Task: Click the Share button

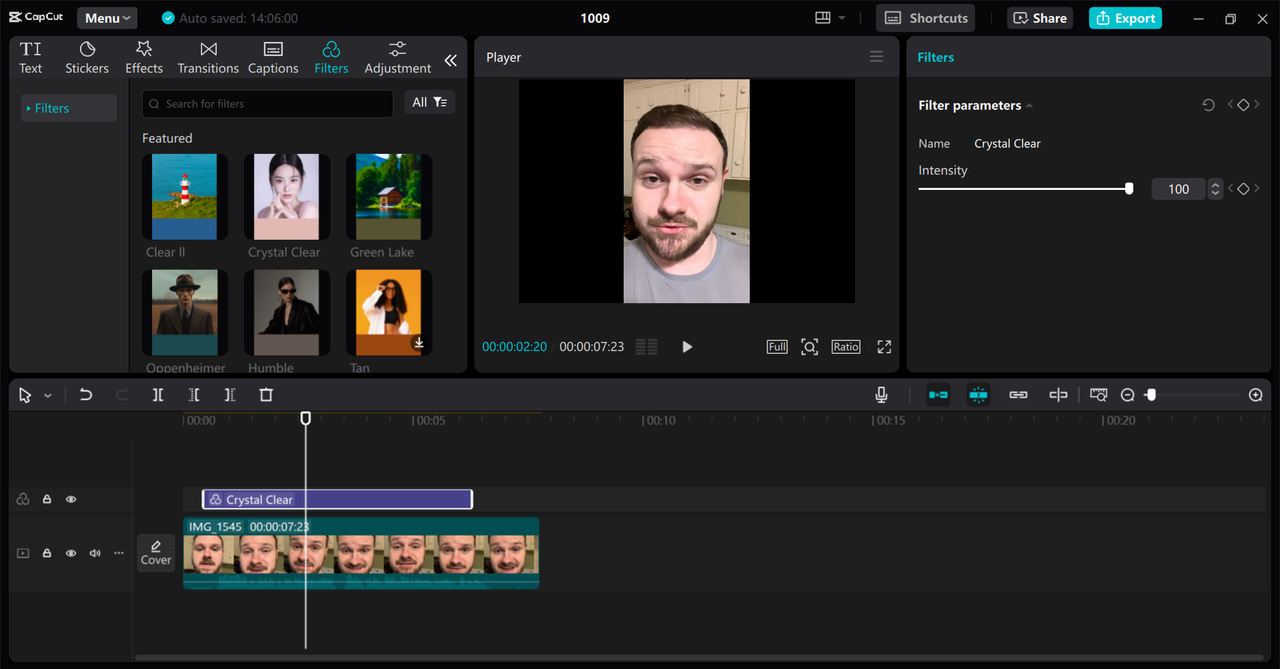Action: 1040,18
